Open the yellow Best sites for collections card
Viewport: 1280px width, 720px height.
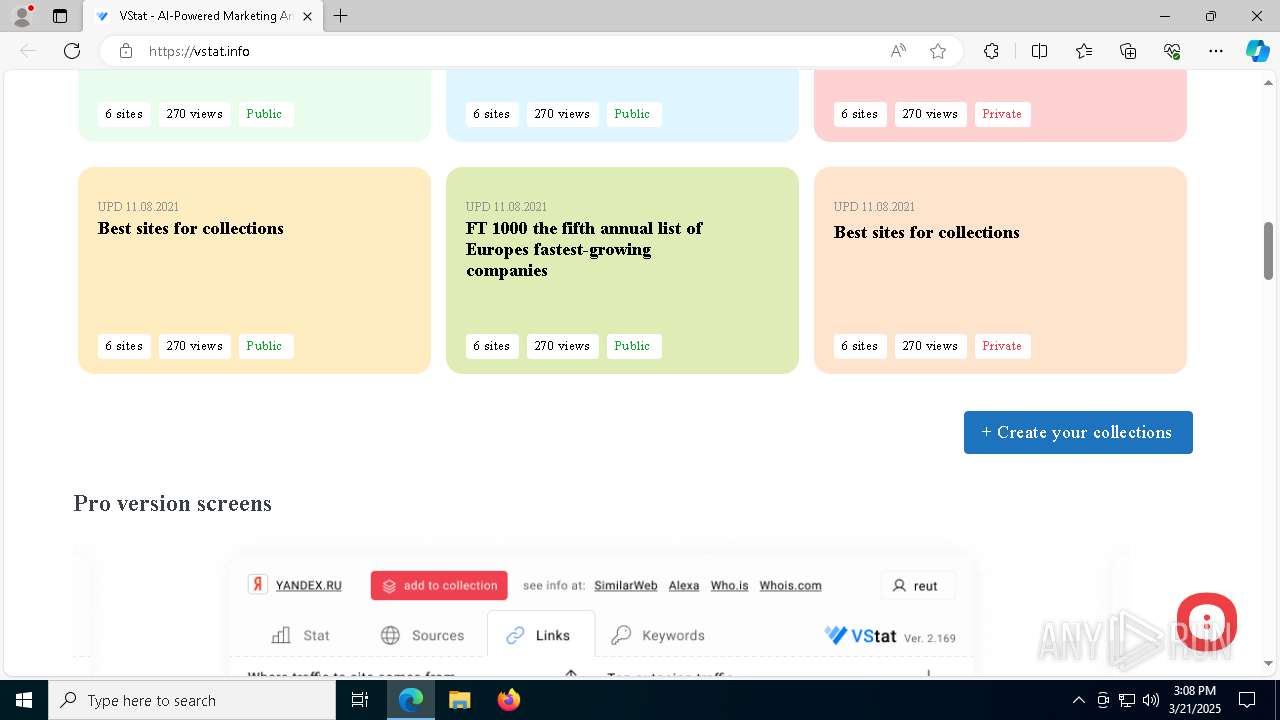254,270
